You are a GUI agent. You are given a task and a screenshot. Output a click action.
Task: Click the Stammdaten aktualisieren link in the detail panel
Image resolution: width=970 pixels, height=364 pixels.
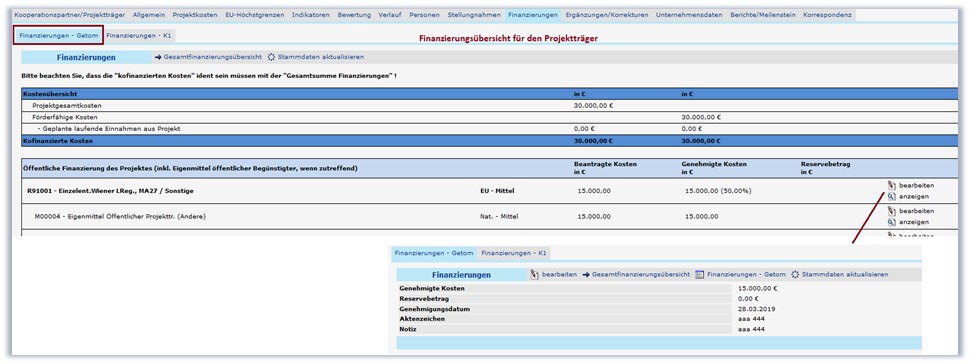pos(845,274)
